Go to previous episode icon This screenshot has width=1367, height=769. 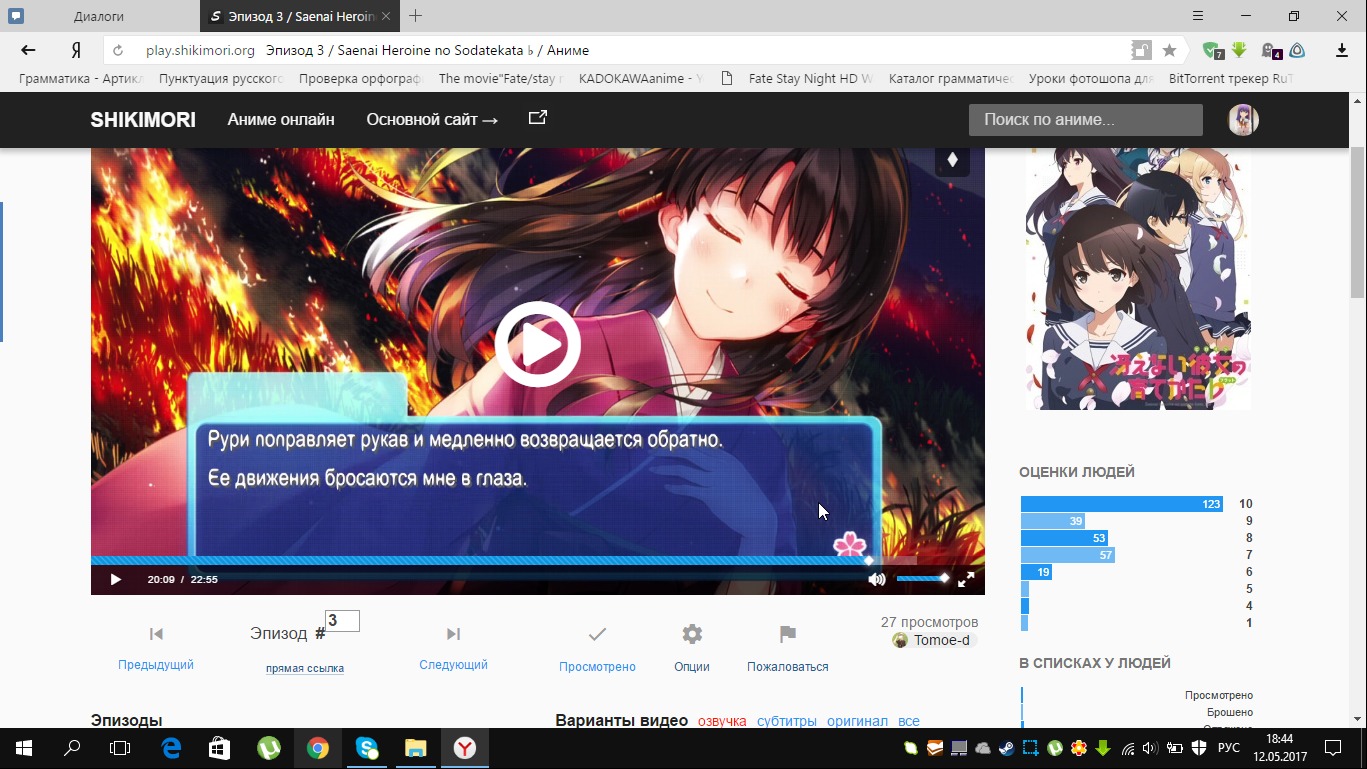(x=156, y=634)
